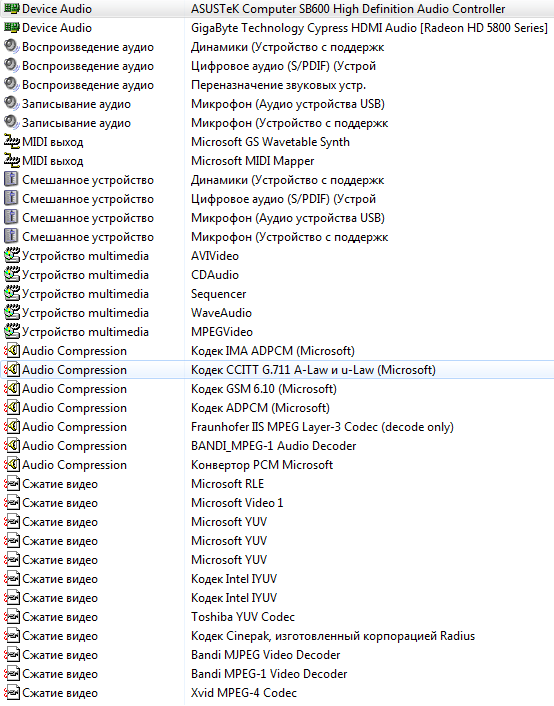The image size is (554, 706).
Task: Click the MIDI icon for Microsoft MIDI Mapper
Action: [x=12, y=160]
